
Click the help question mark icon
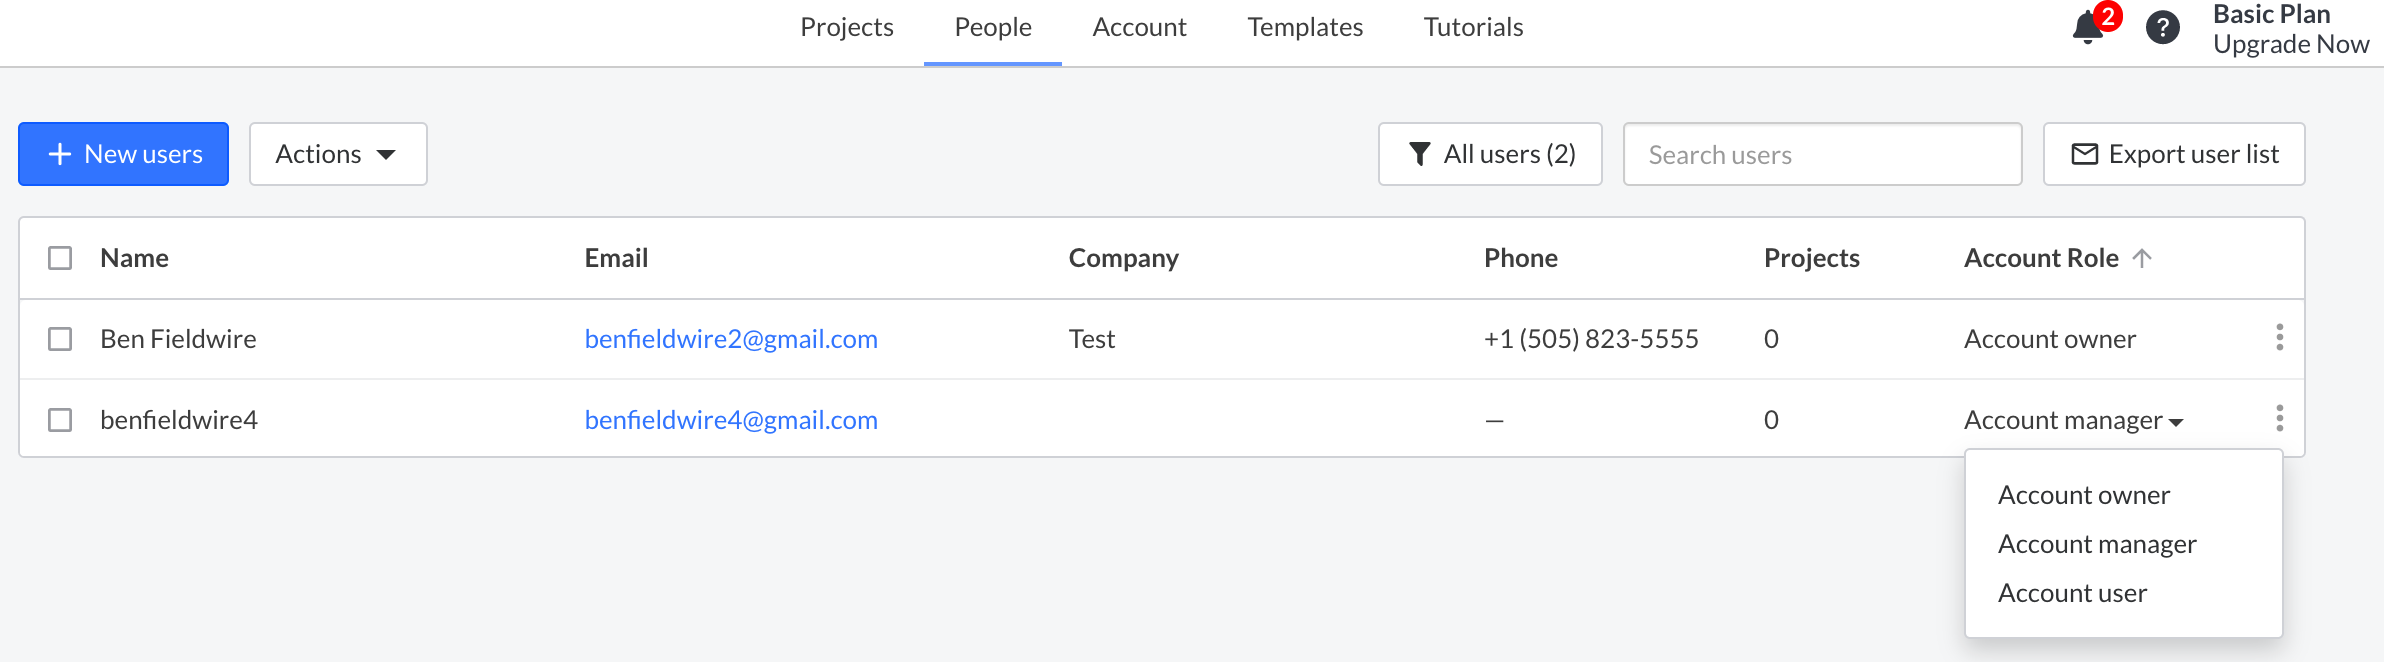point(2162,28)
